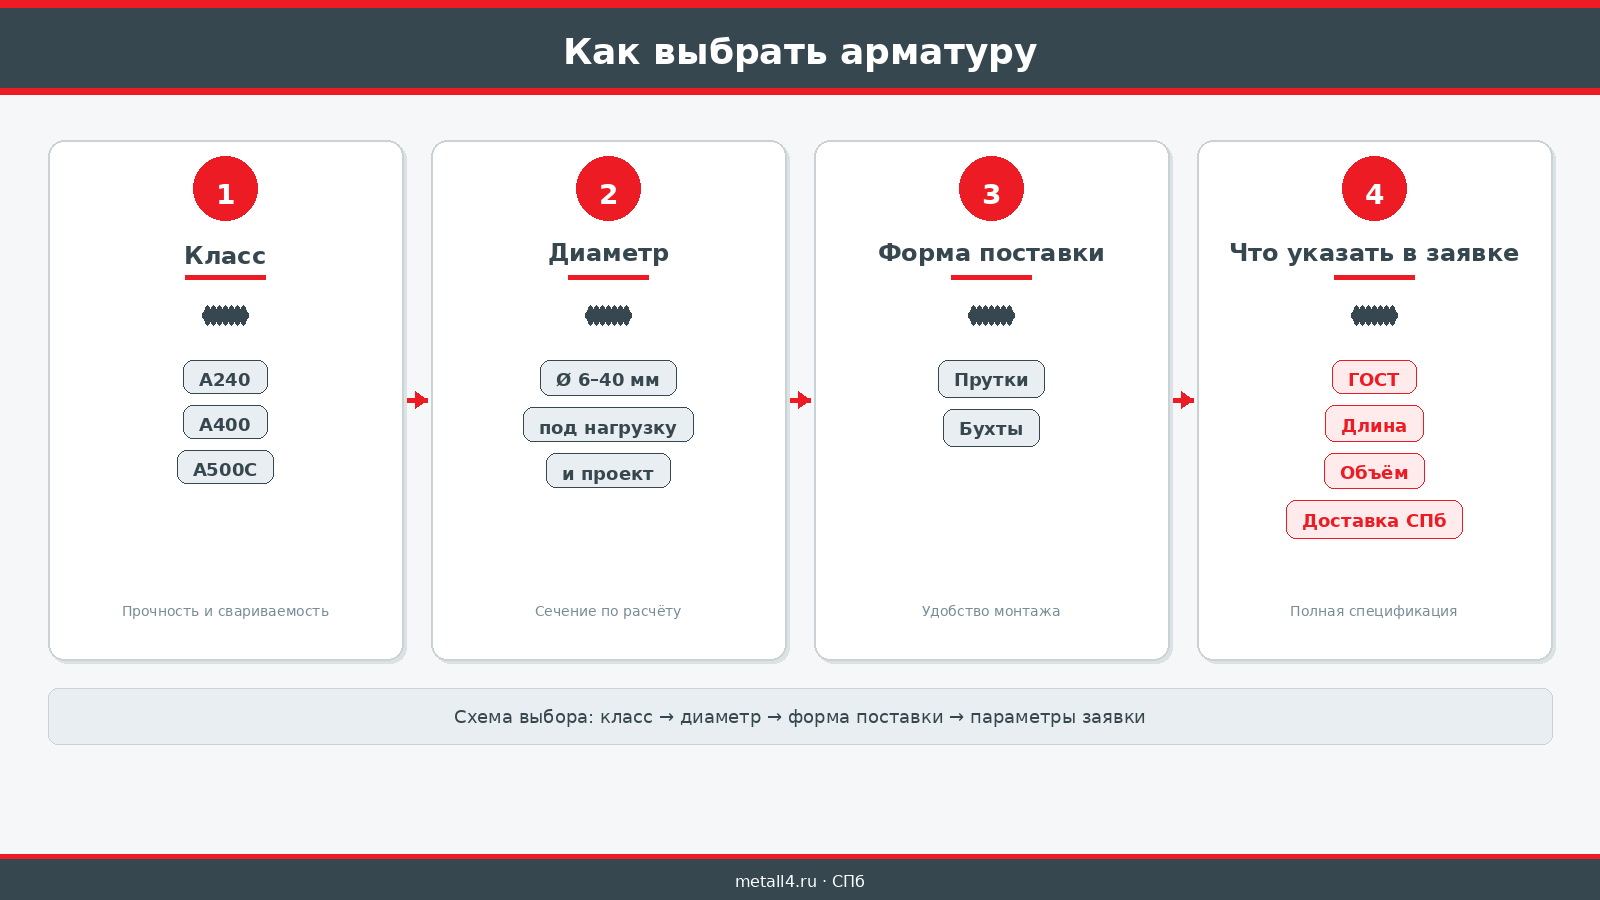Click the red step 4 circle
The image size is (1600, 900).
pos(1374,188)
